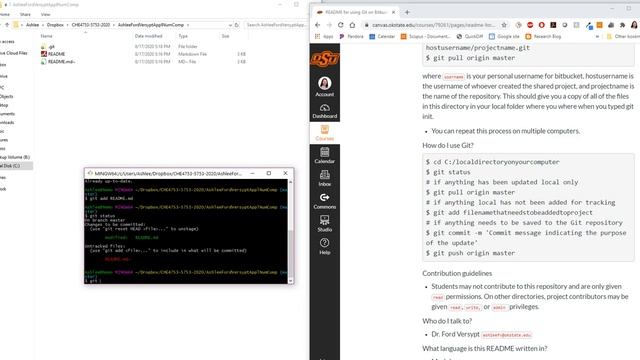Open Canvas Inbox
640x360 pixels.
pyautogui.click(x=324, y=178)
